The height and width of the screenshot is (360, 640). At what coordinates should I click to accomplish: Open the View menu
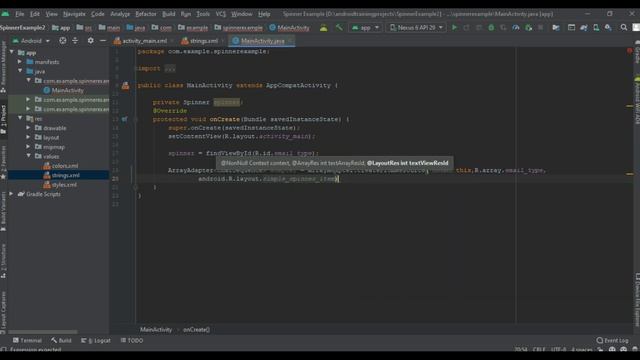(x=51, y=14)
